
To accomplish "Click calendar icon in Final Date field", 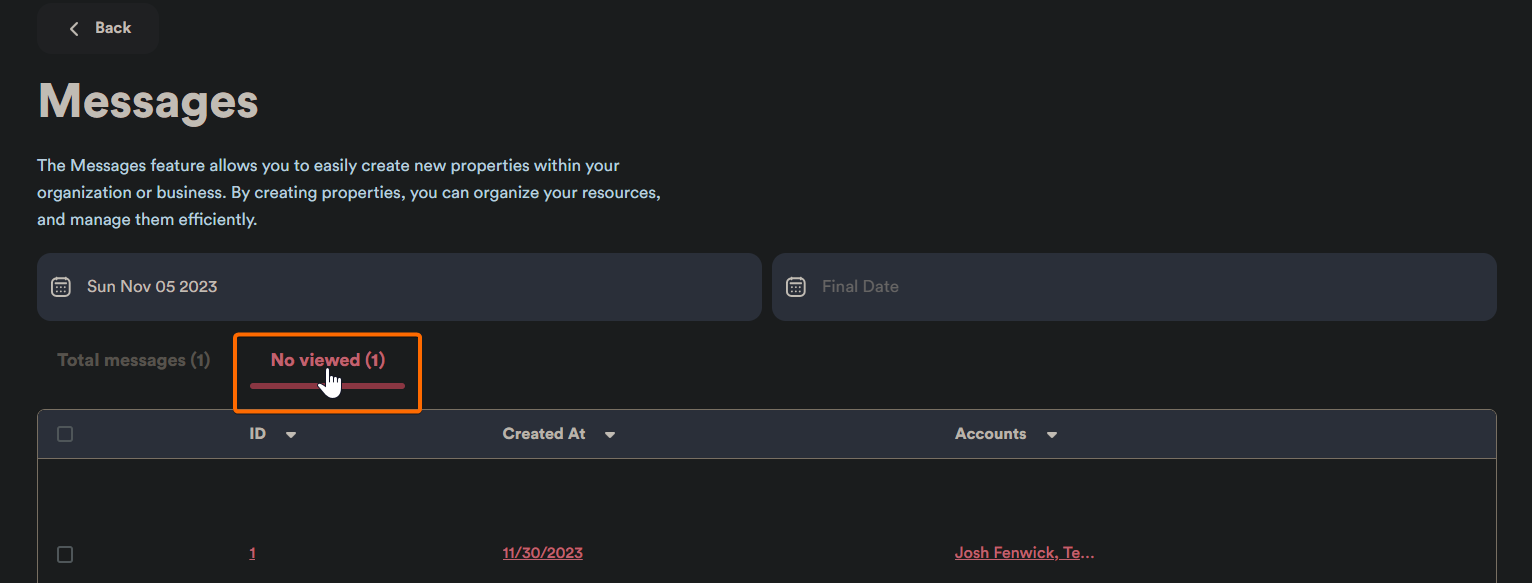I will click(796, 287).
